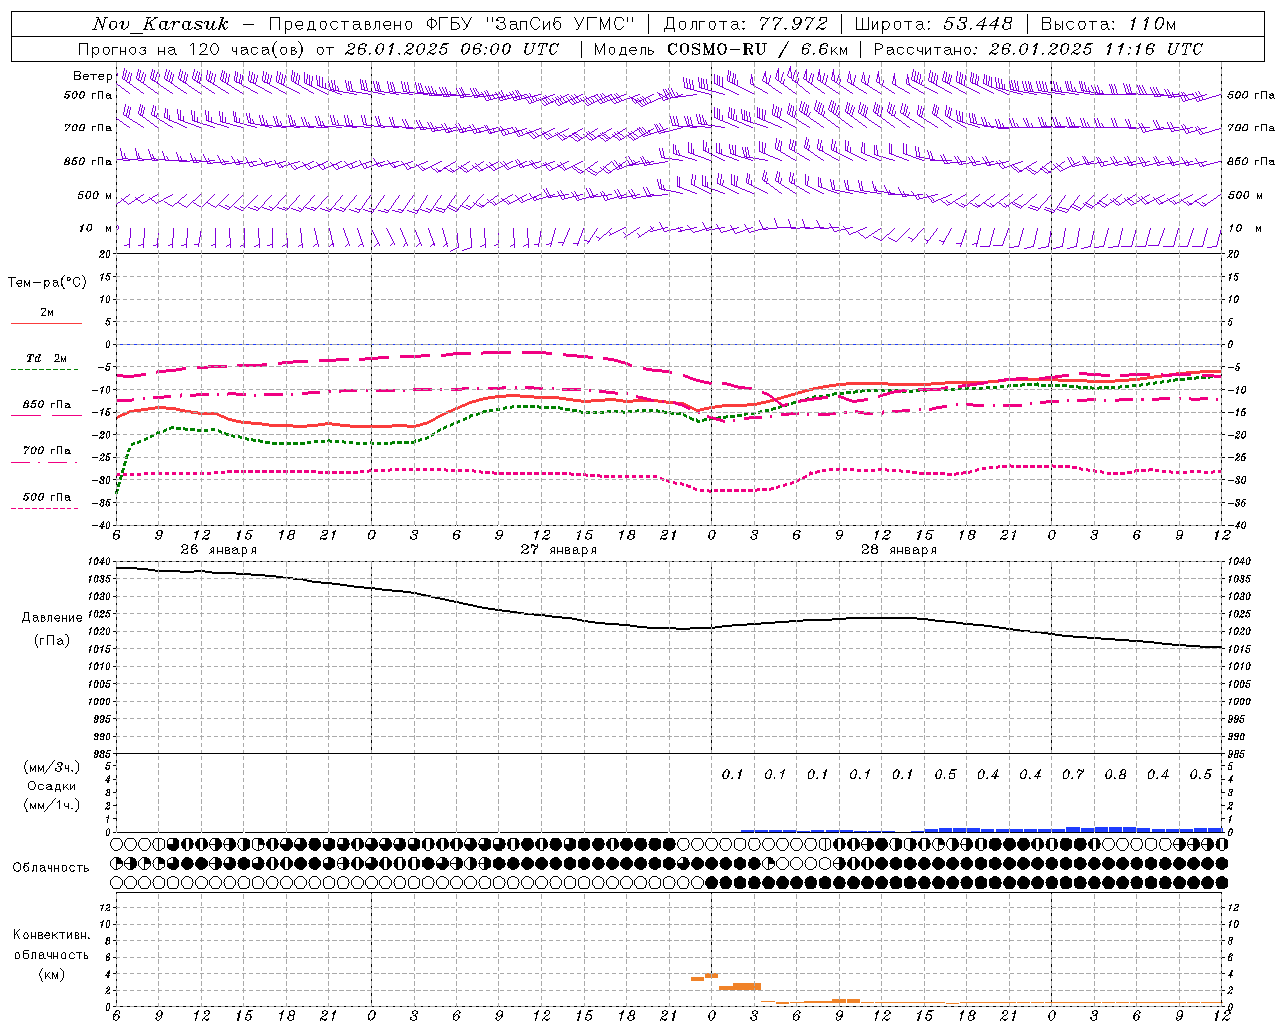Click the '500 м' wind level label at left

point(95,195)
